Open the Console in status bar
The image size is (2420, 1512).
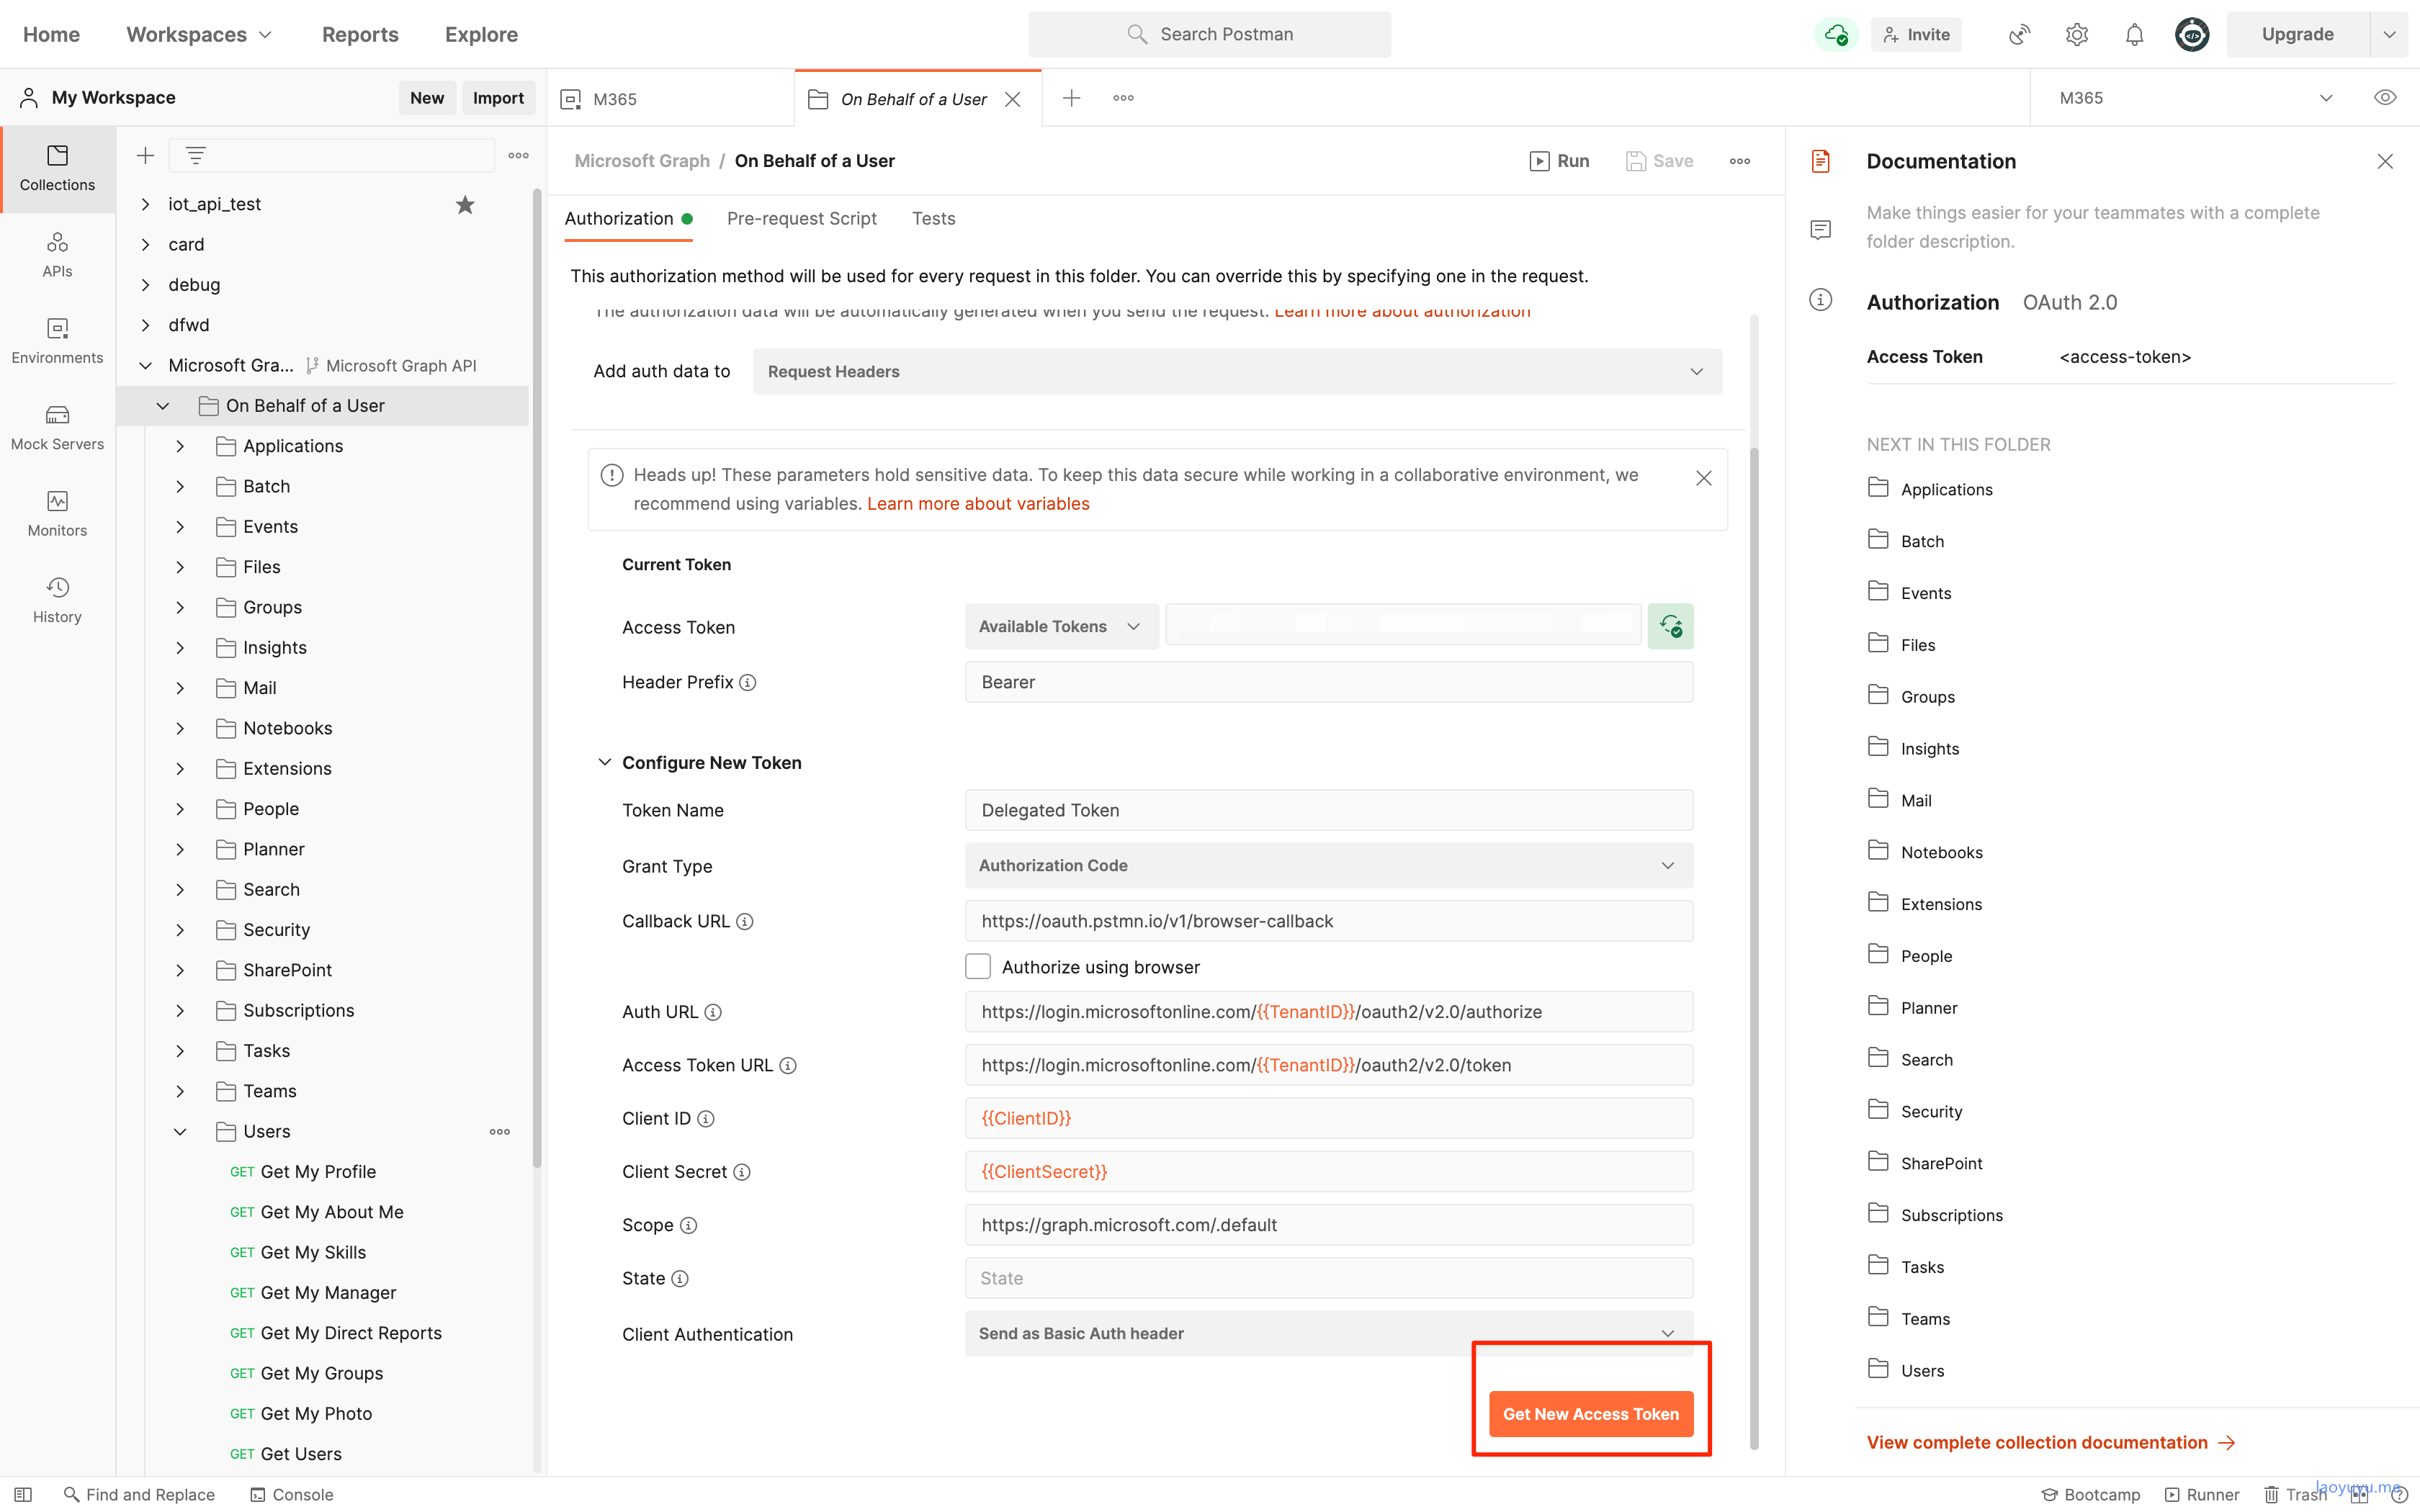292,1494
